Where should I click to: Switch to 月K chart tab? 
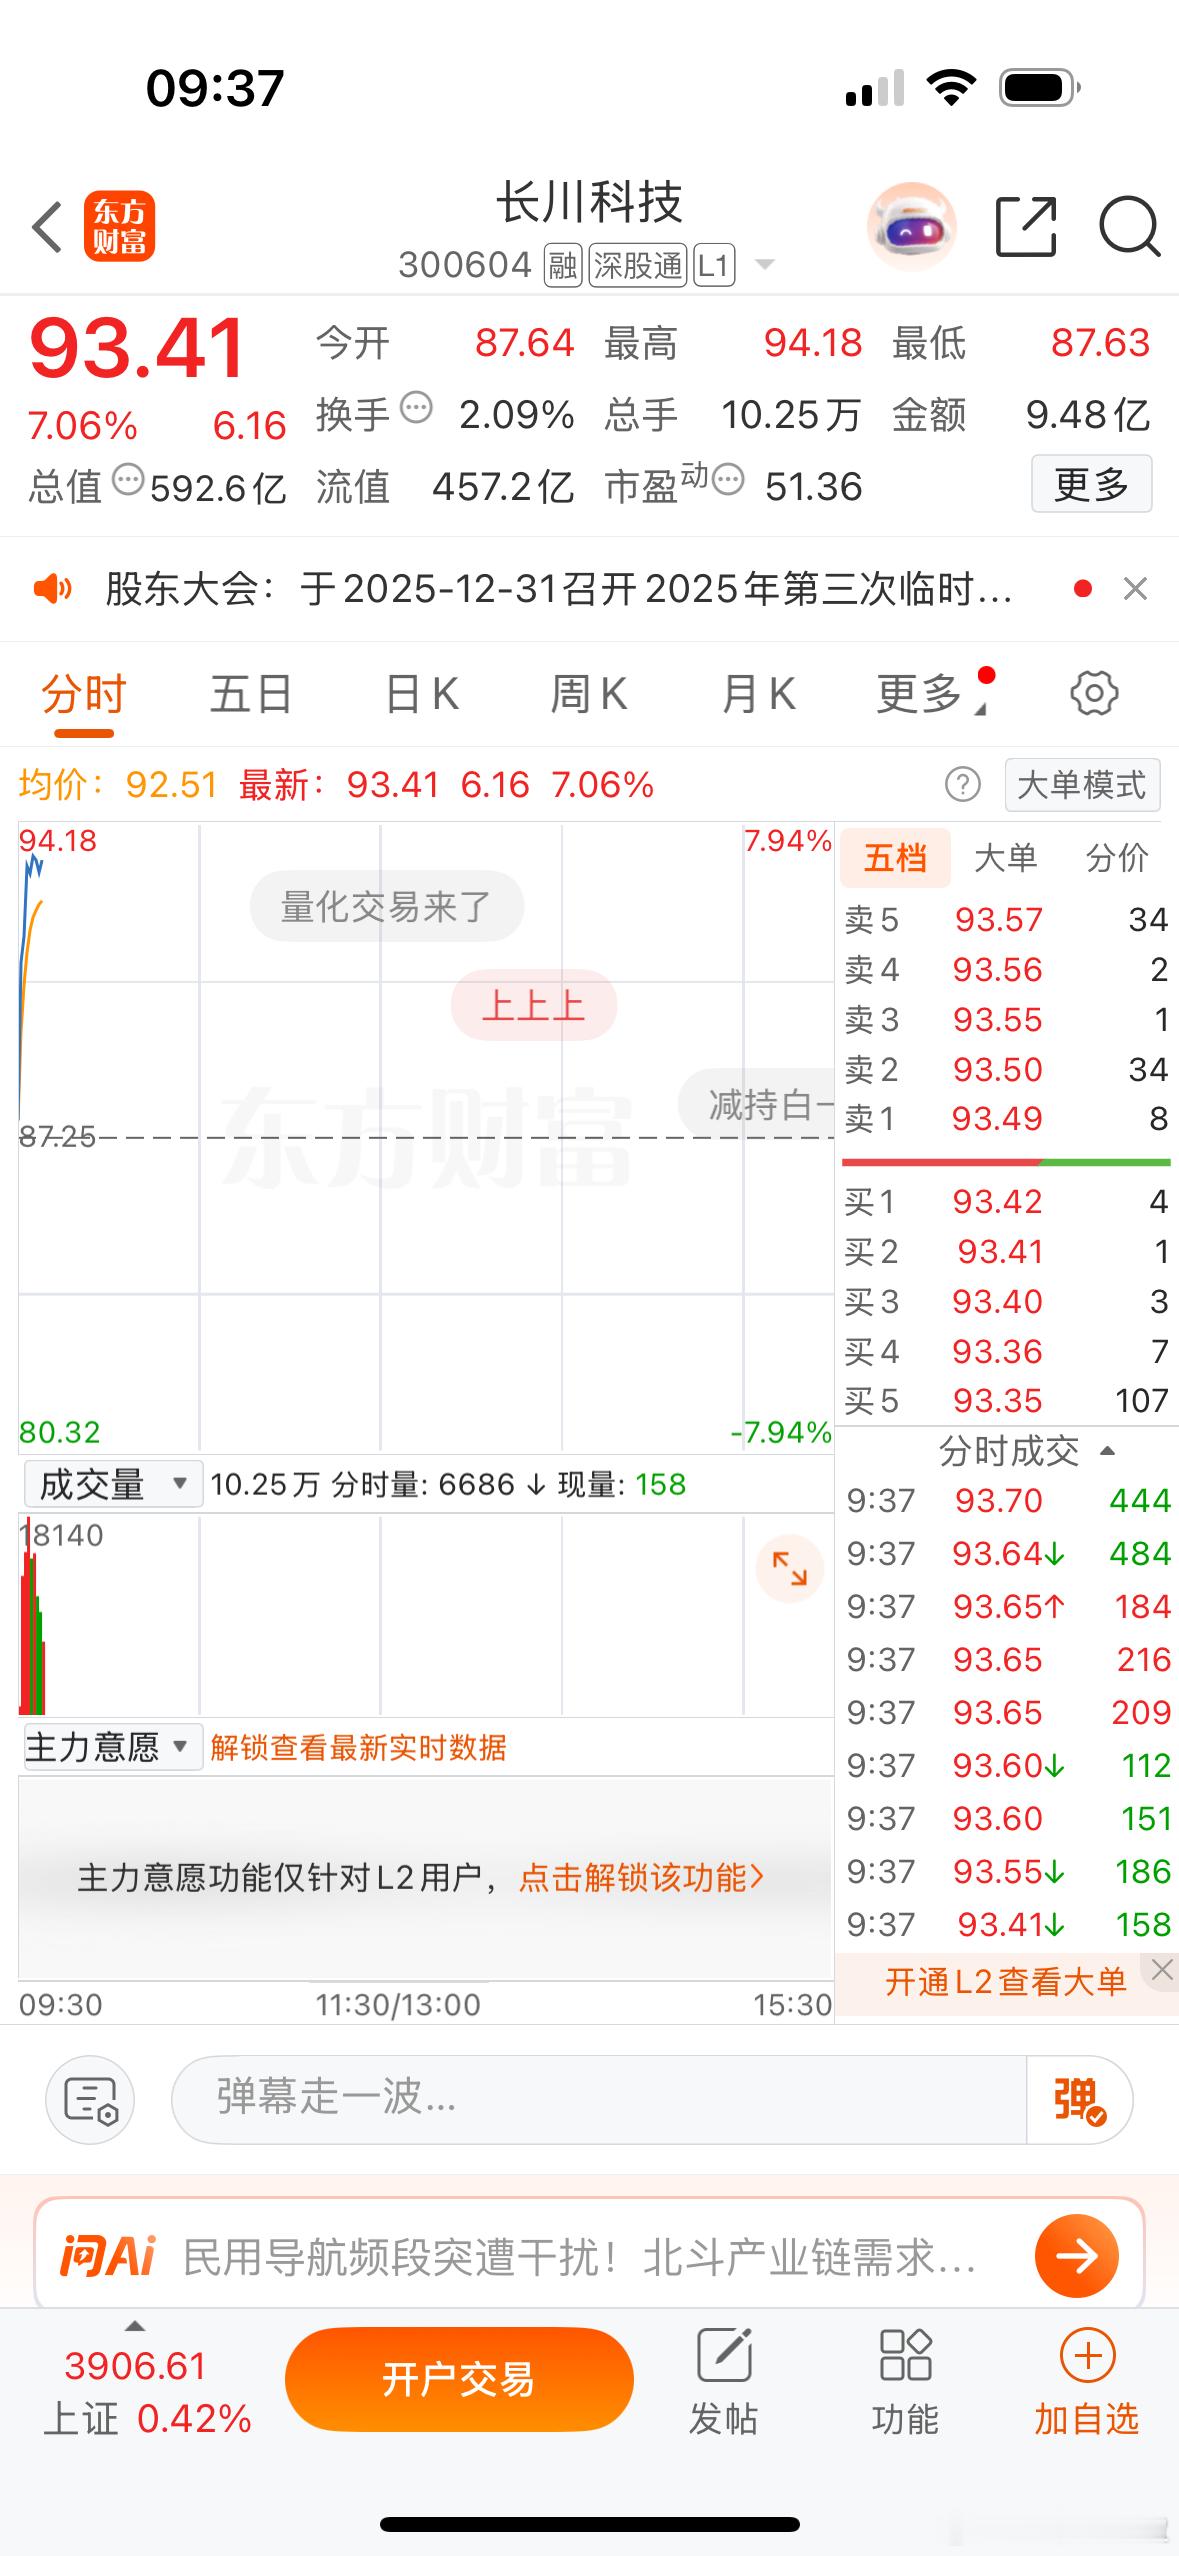[x=758, y=694]
